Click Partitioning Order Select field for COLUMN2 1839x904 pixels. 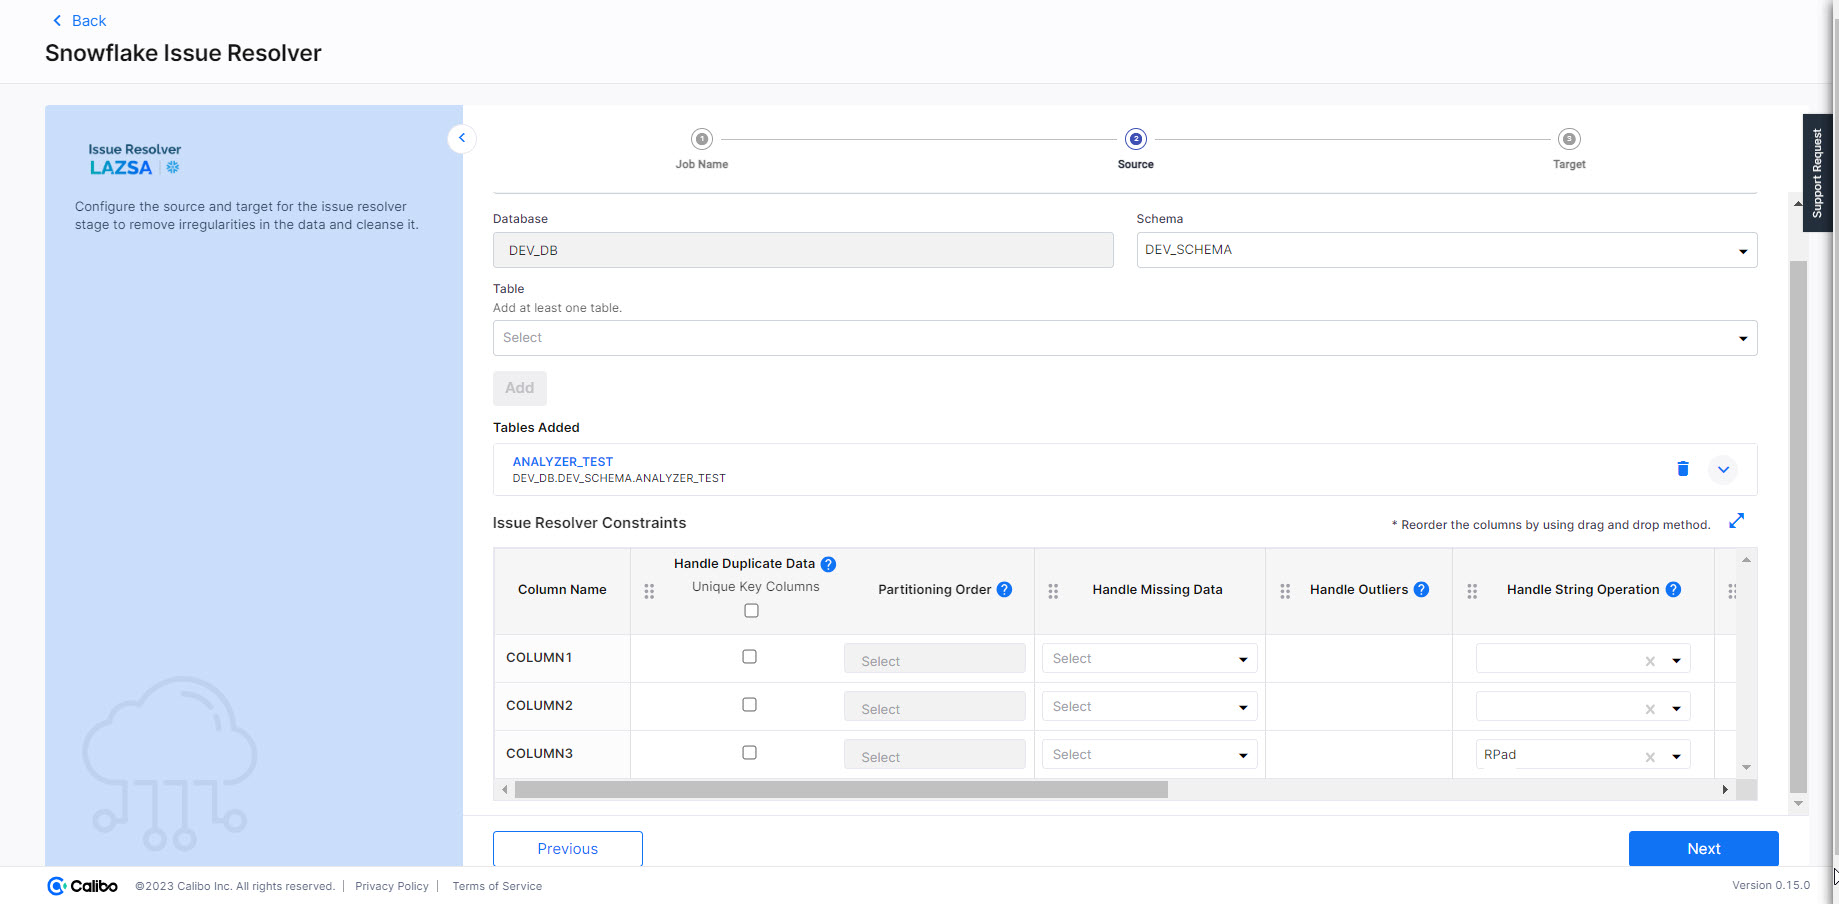pos(934,707)
